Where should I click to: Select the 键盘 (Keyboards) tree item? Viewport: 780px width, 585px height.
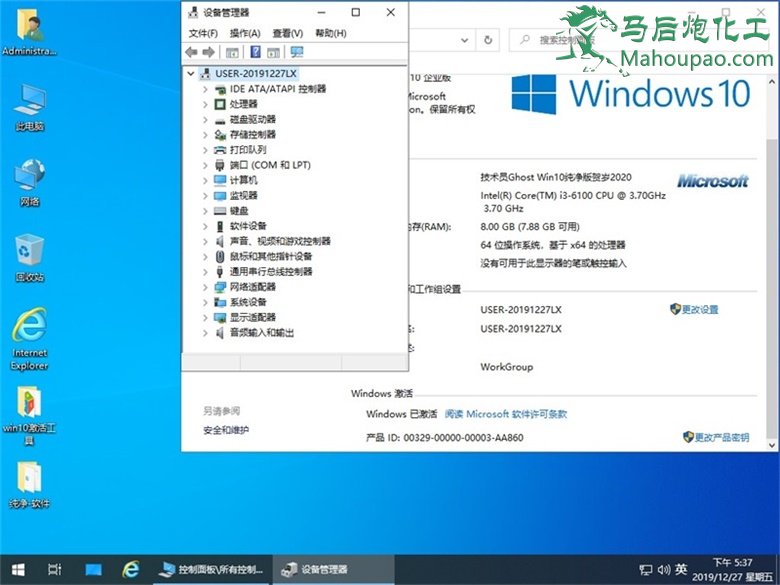point(239,211)
